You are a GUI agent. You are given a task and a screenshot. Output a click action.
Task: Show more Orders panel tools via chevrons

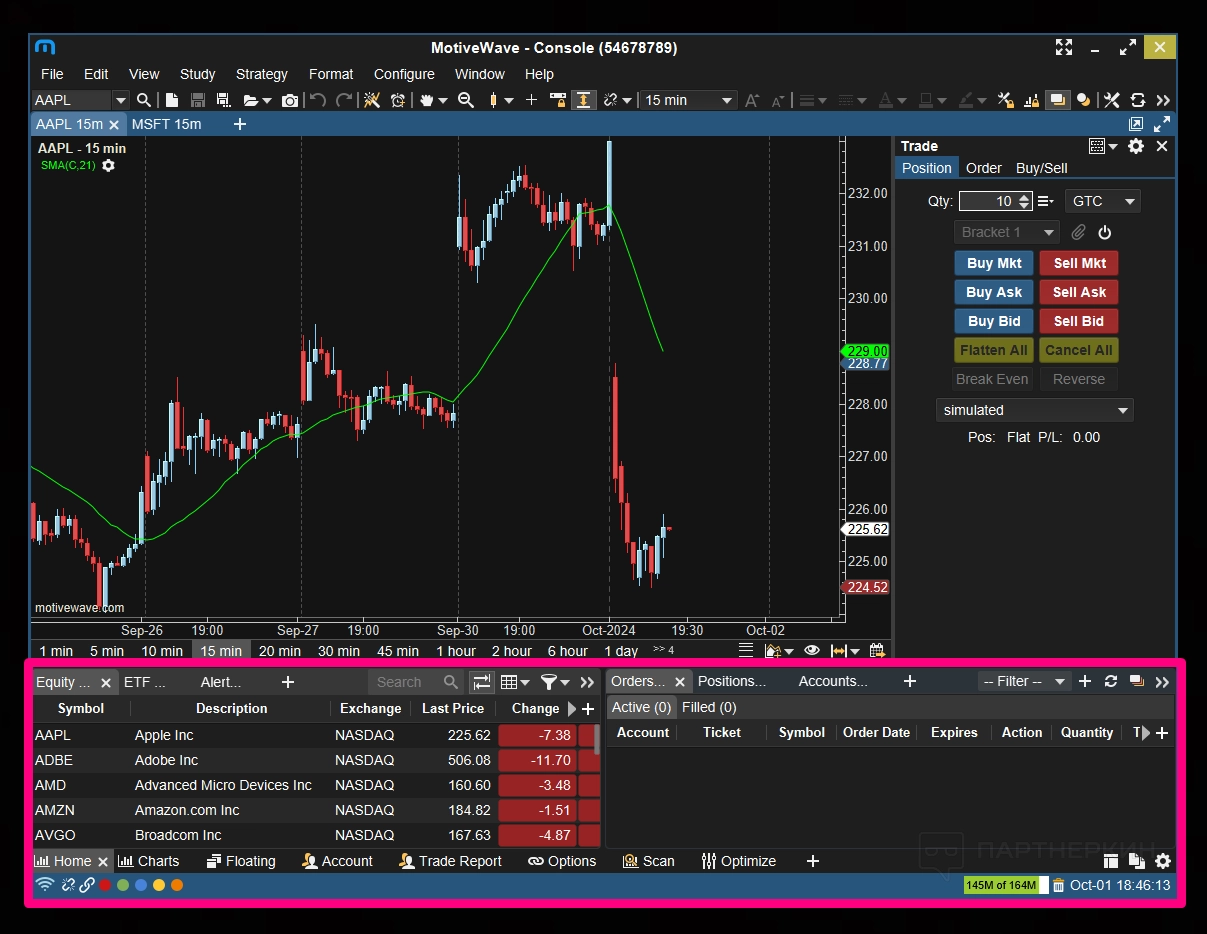[x=1162, y=681]
